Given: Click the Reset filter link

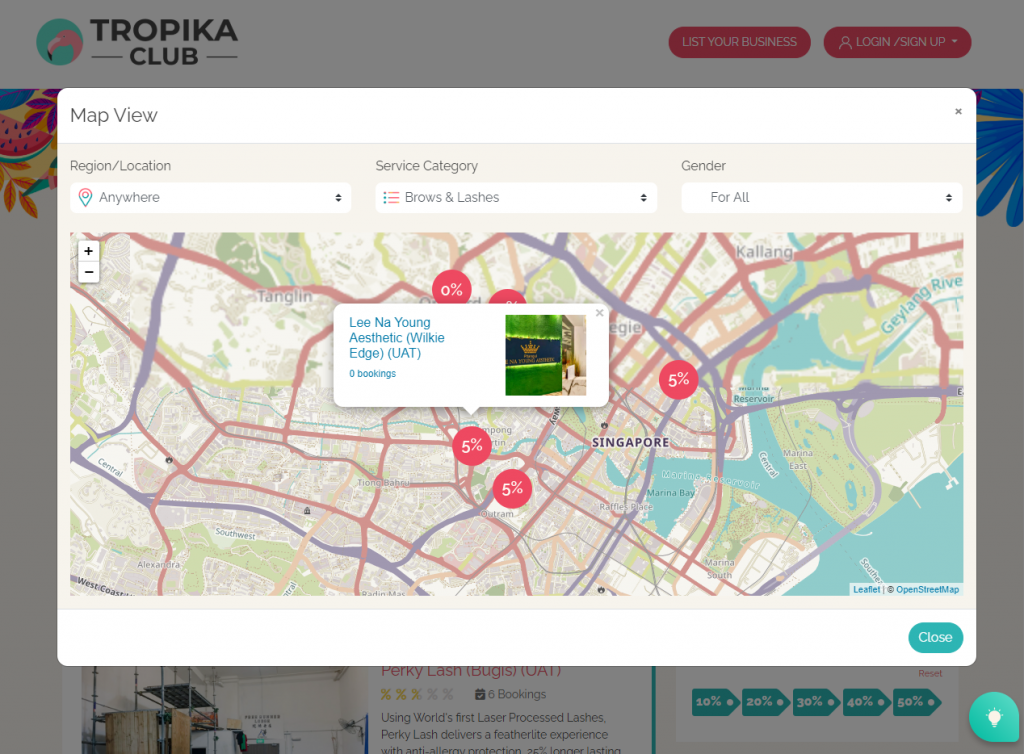Looking at the screenshot, I should pos(930,673).
